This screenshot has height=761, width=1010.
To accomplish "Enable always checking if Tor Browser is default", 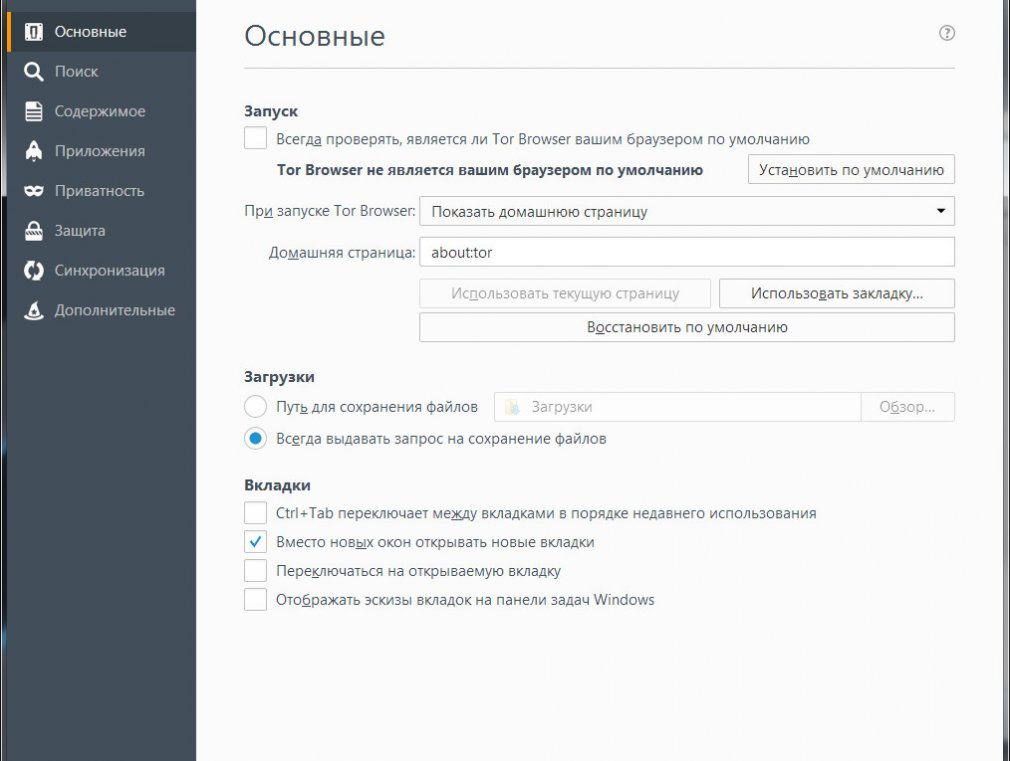I will (255, 139).
